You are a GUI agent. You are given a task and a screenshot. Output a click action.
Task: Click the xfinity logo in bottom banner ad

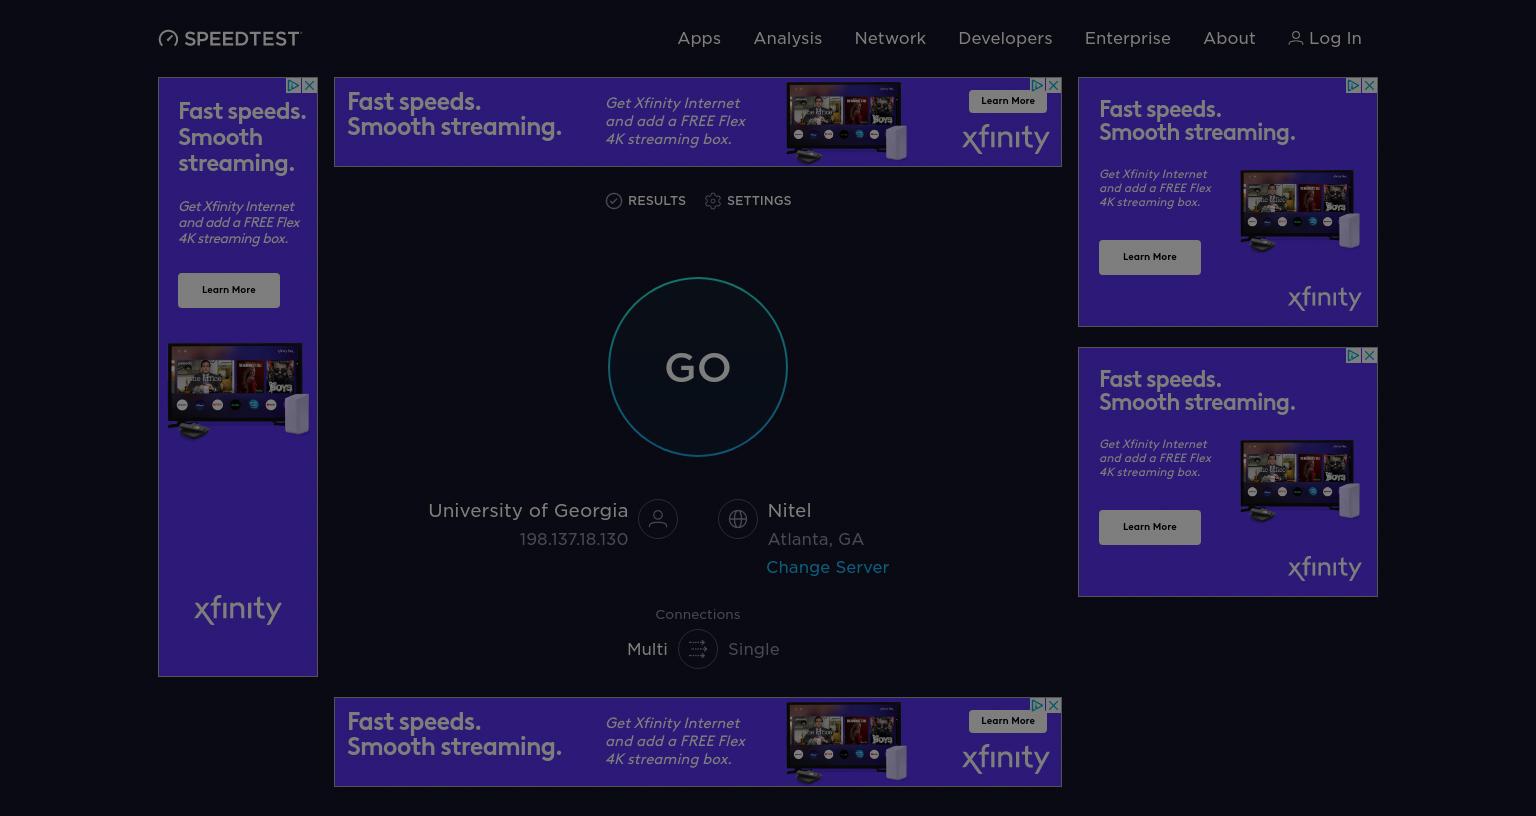pos(1006,759)
